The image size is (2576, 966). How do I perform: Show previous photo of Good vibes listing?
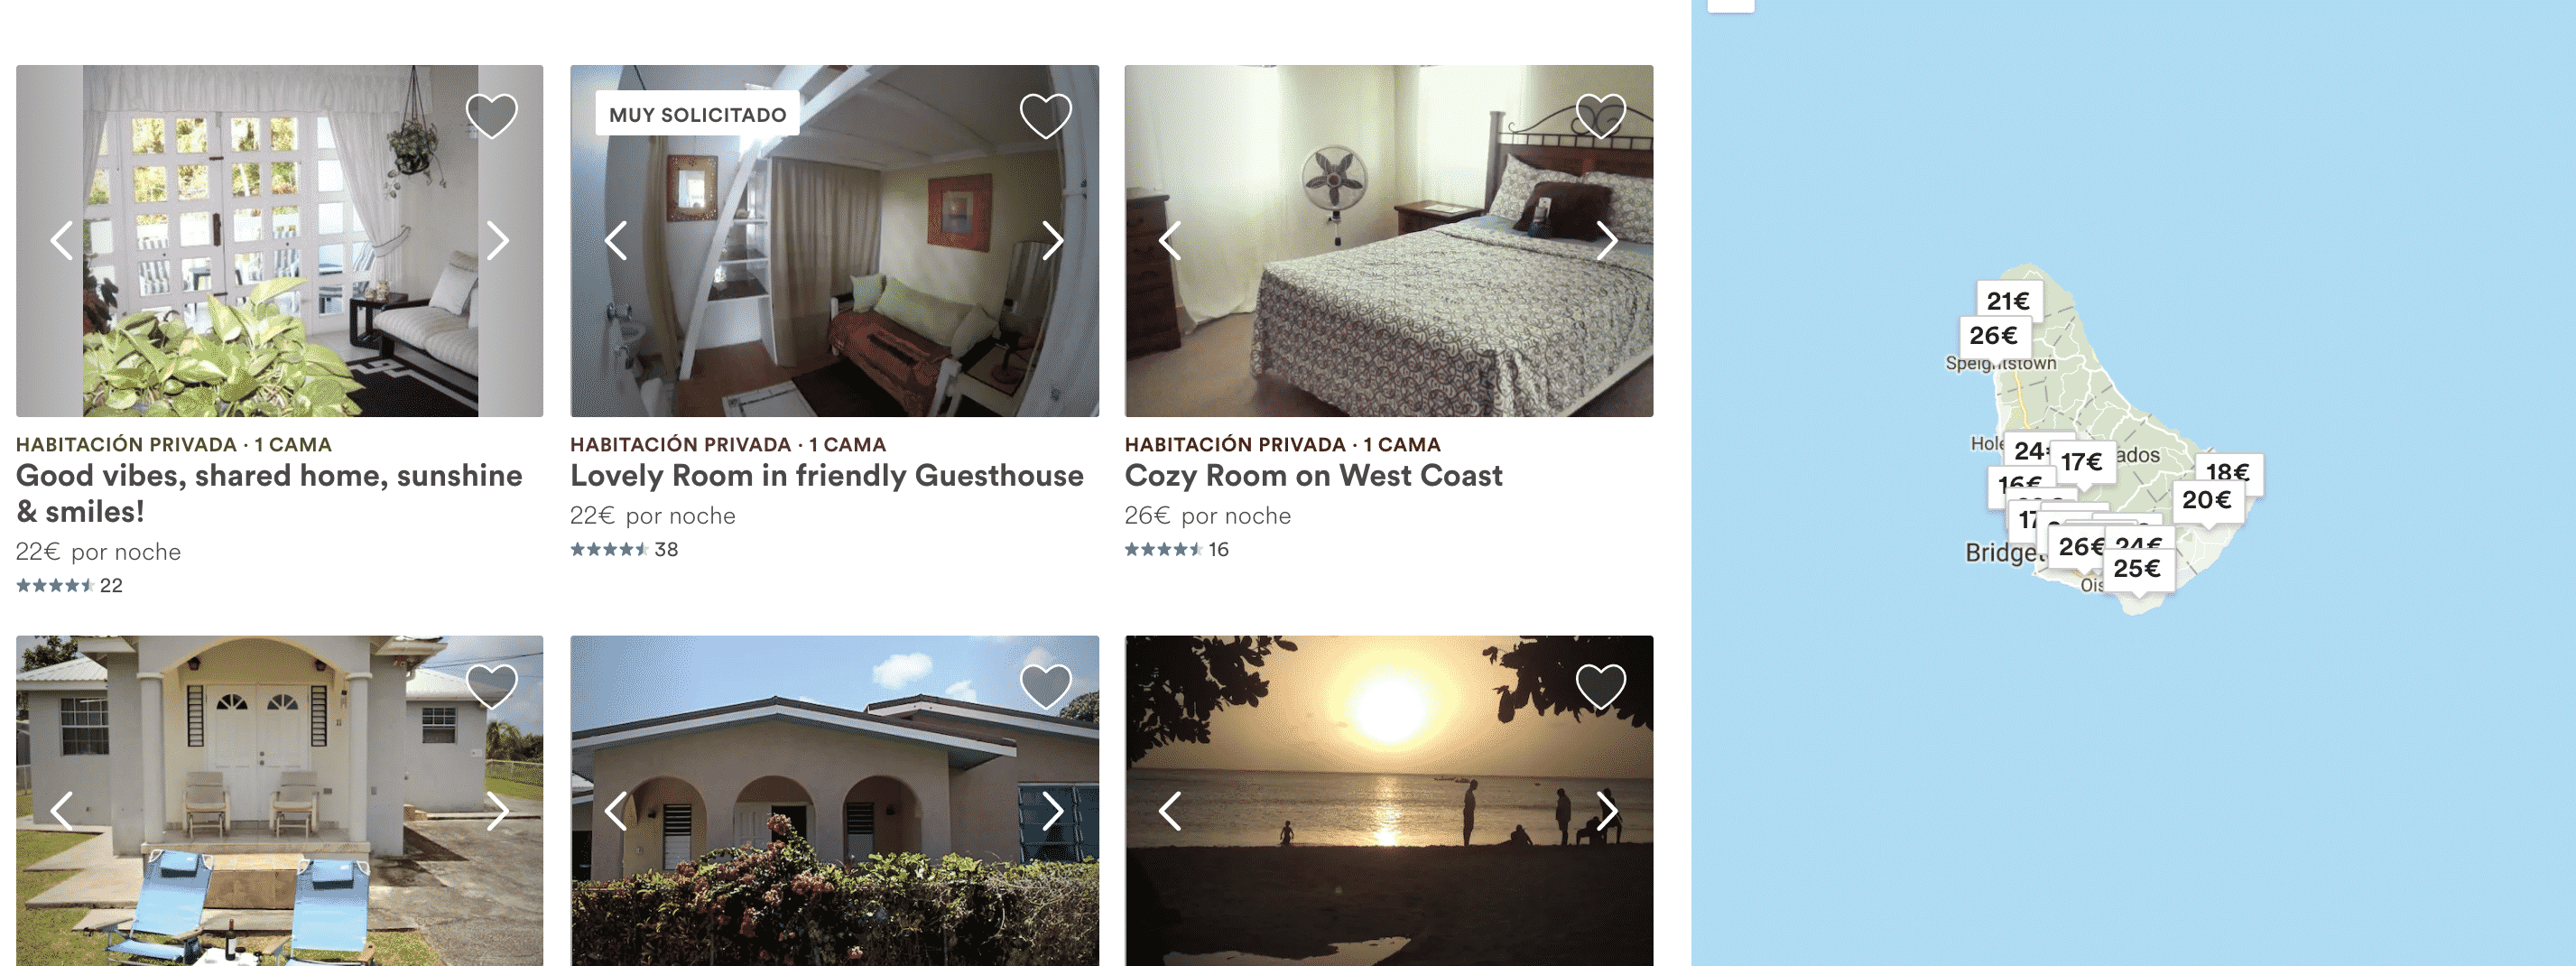click(62, 240)
